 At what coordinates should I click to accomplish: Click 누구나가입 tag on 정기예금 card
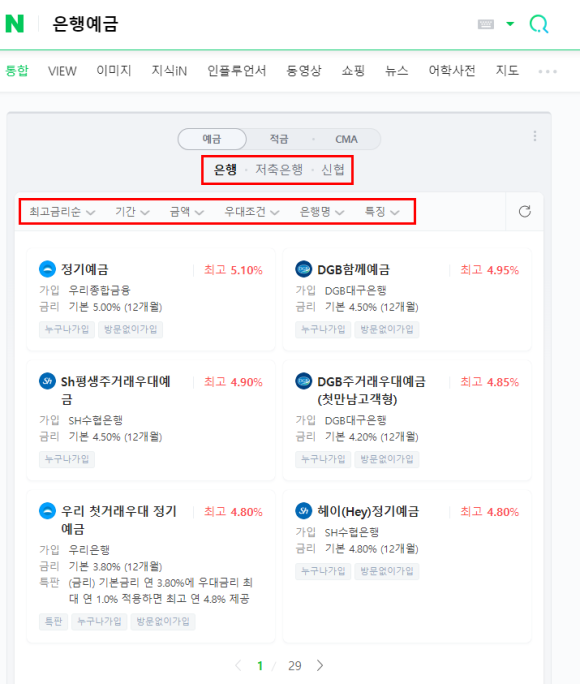67,329
